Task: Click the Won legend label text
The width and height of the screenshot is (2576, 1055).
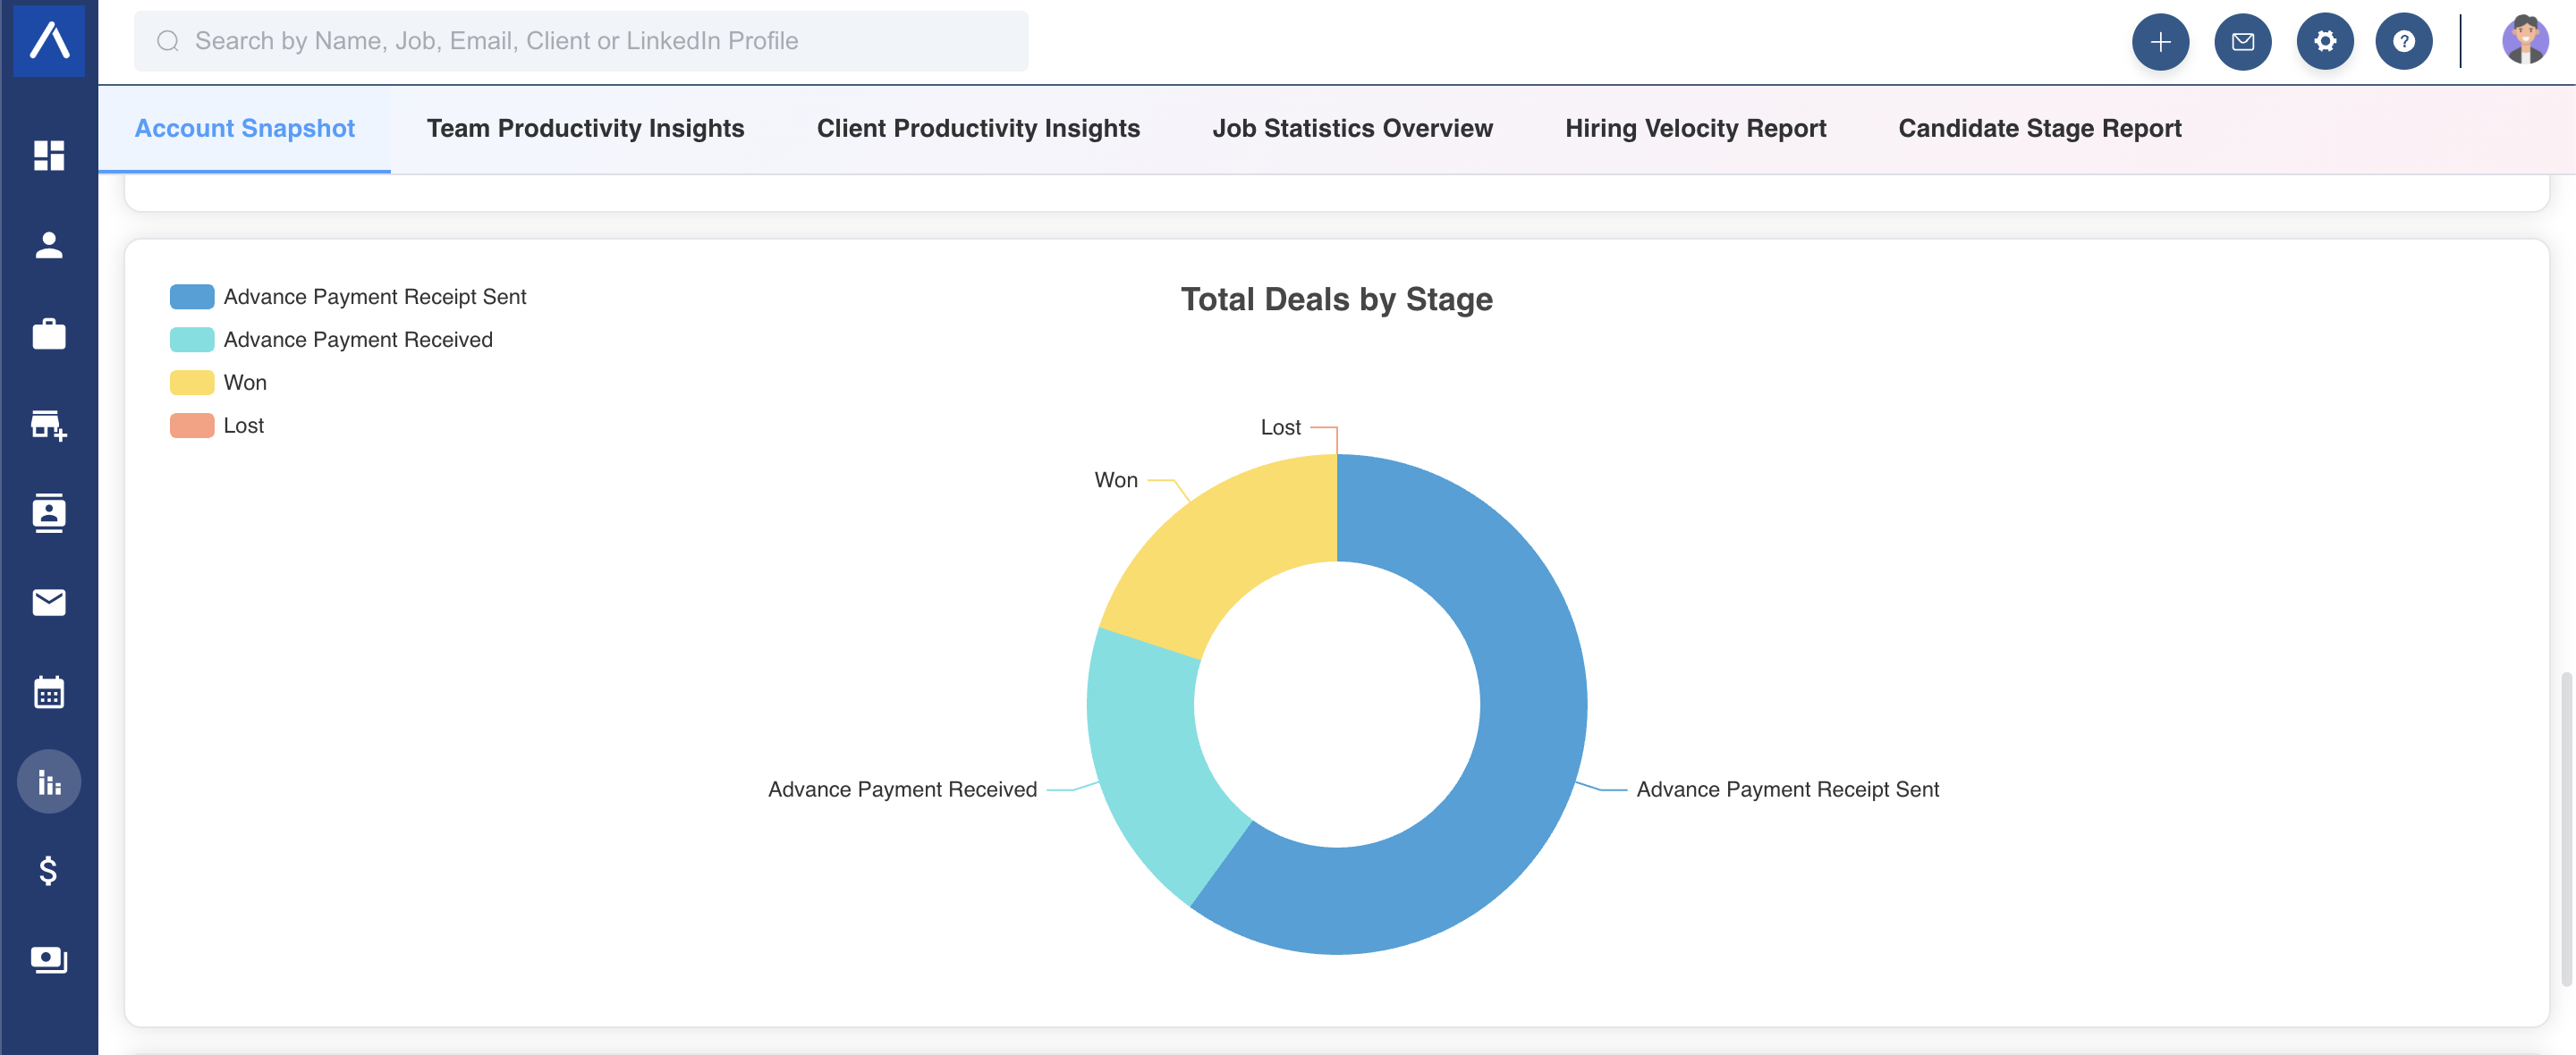Action: 245,383
